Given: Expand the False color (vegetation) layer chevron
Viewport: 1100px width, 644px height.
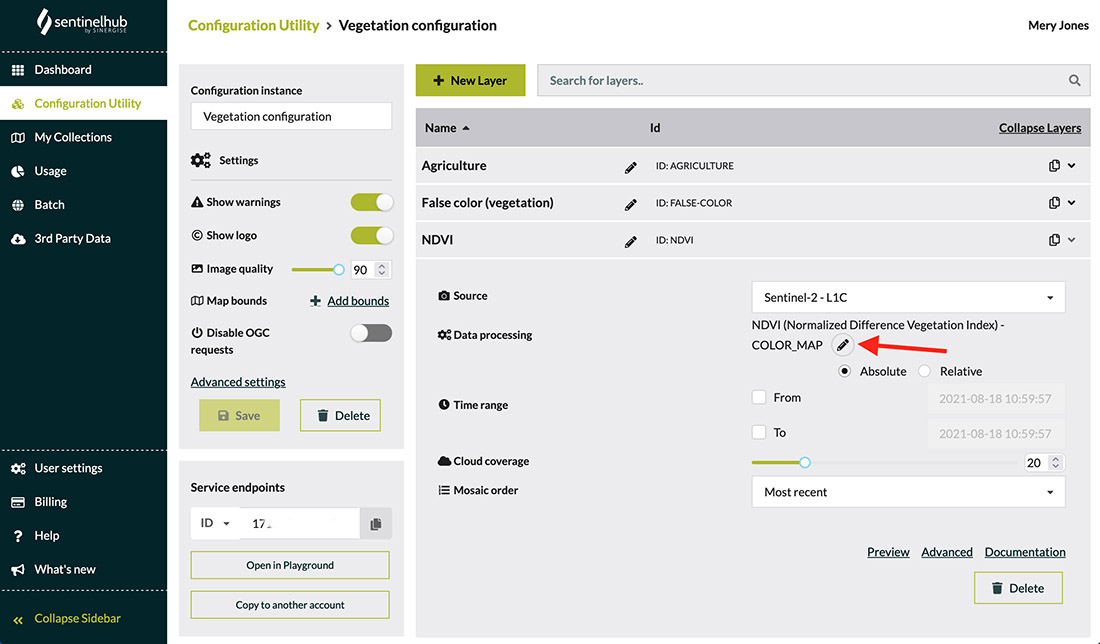Looking at the screenshot, I should click(x=1071, y=203).
